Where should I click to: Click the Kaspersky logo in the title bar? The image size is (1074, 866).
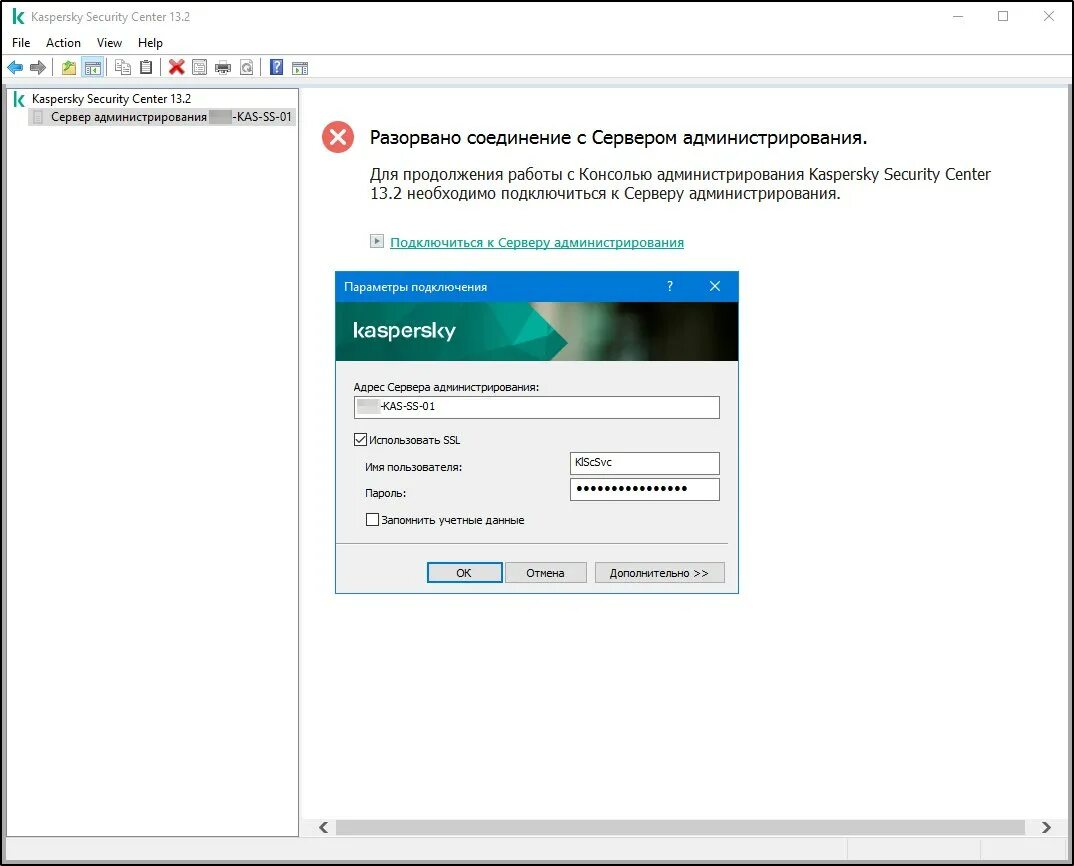pos(18,16)
